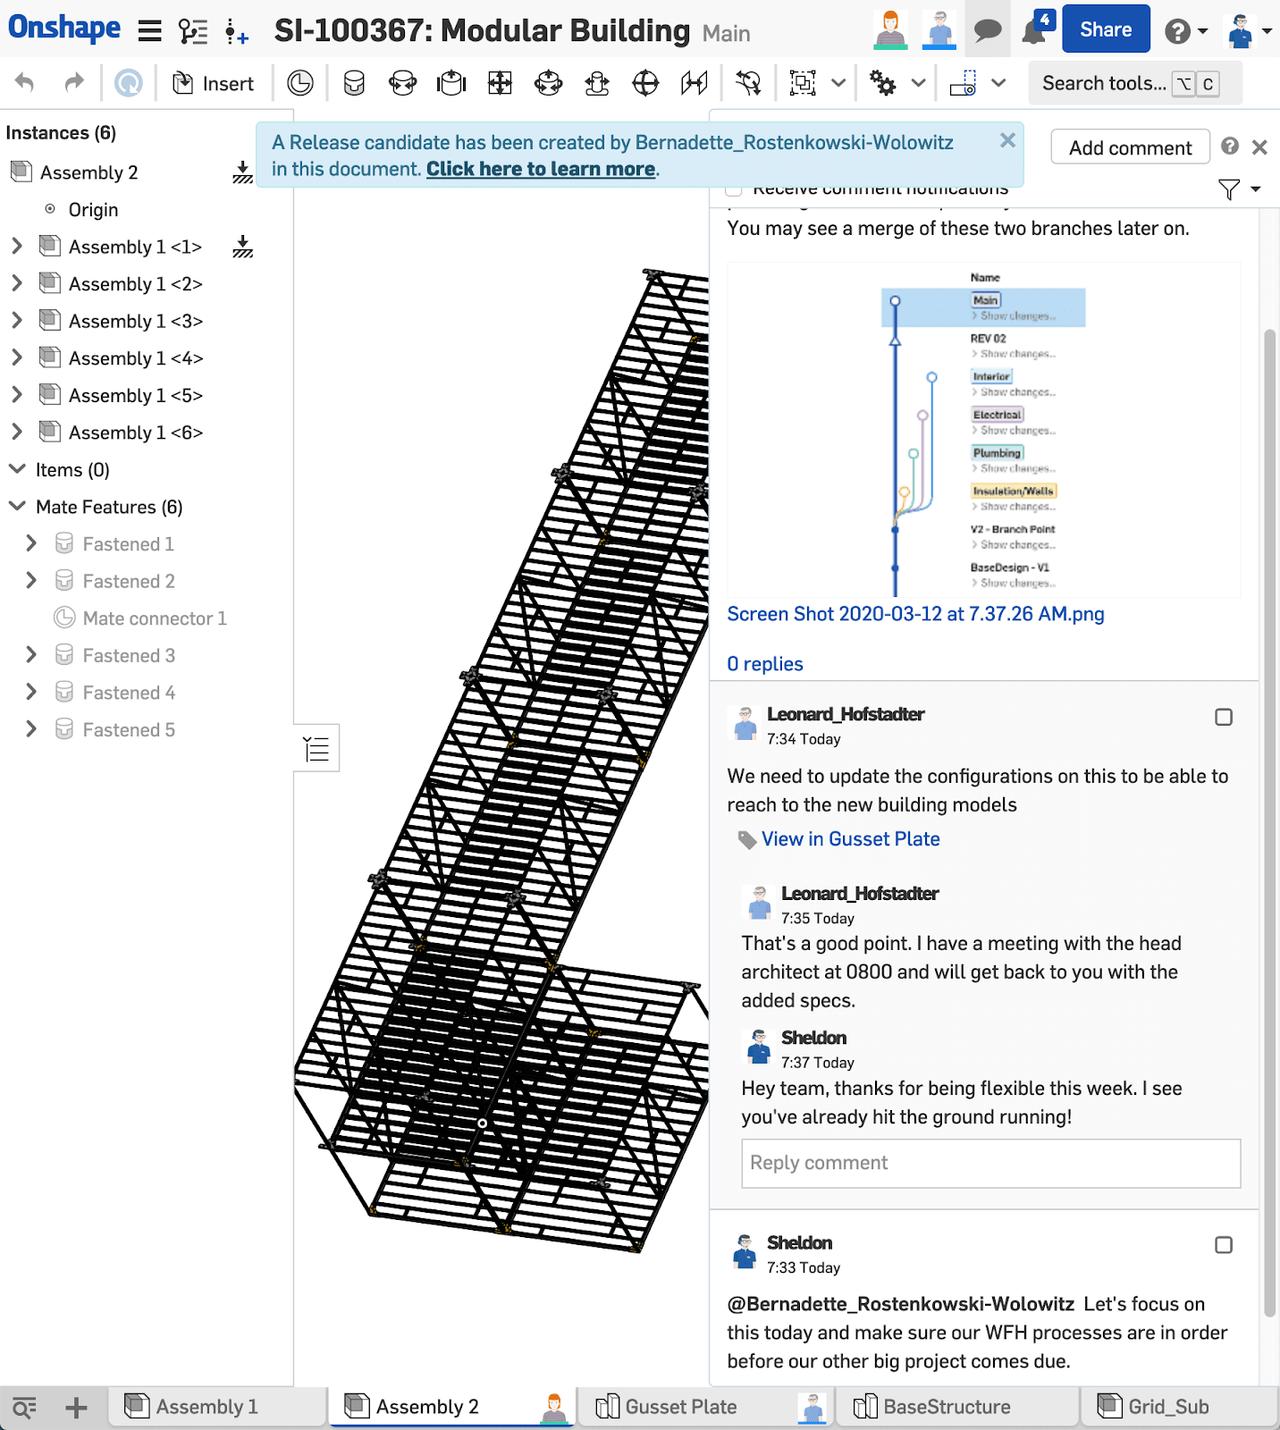Check the resolve box on Leonard_Hofstadter's comment
This screenshot has height=1430, width=1280.
pos(1222,716)
